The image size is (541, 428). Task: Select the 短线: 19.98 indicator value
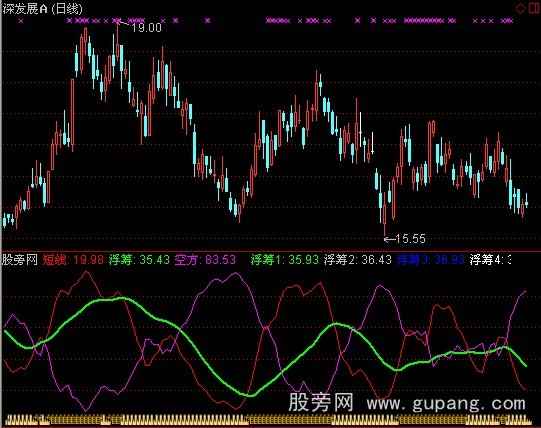pos(73,260)
